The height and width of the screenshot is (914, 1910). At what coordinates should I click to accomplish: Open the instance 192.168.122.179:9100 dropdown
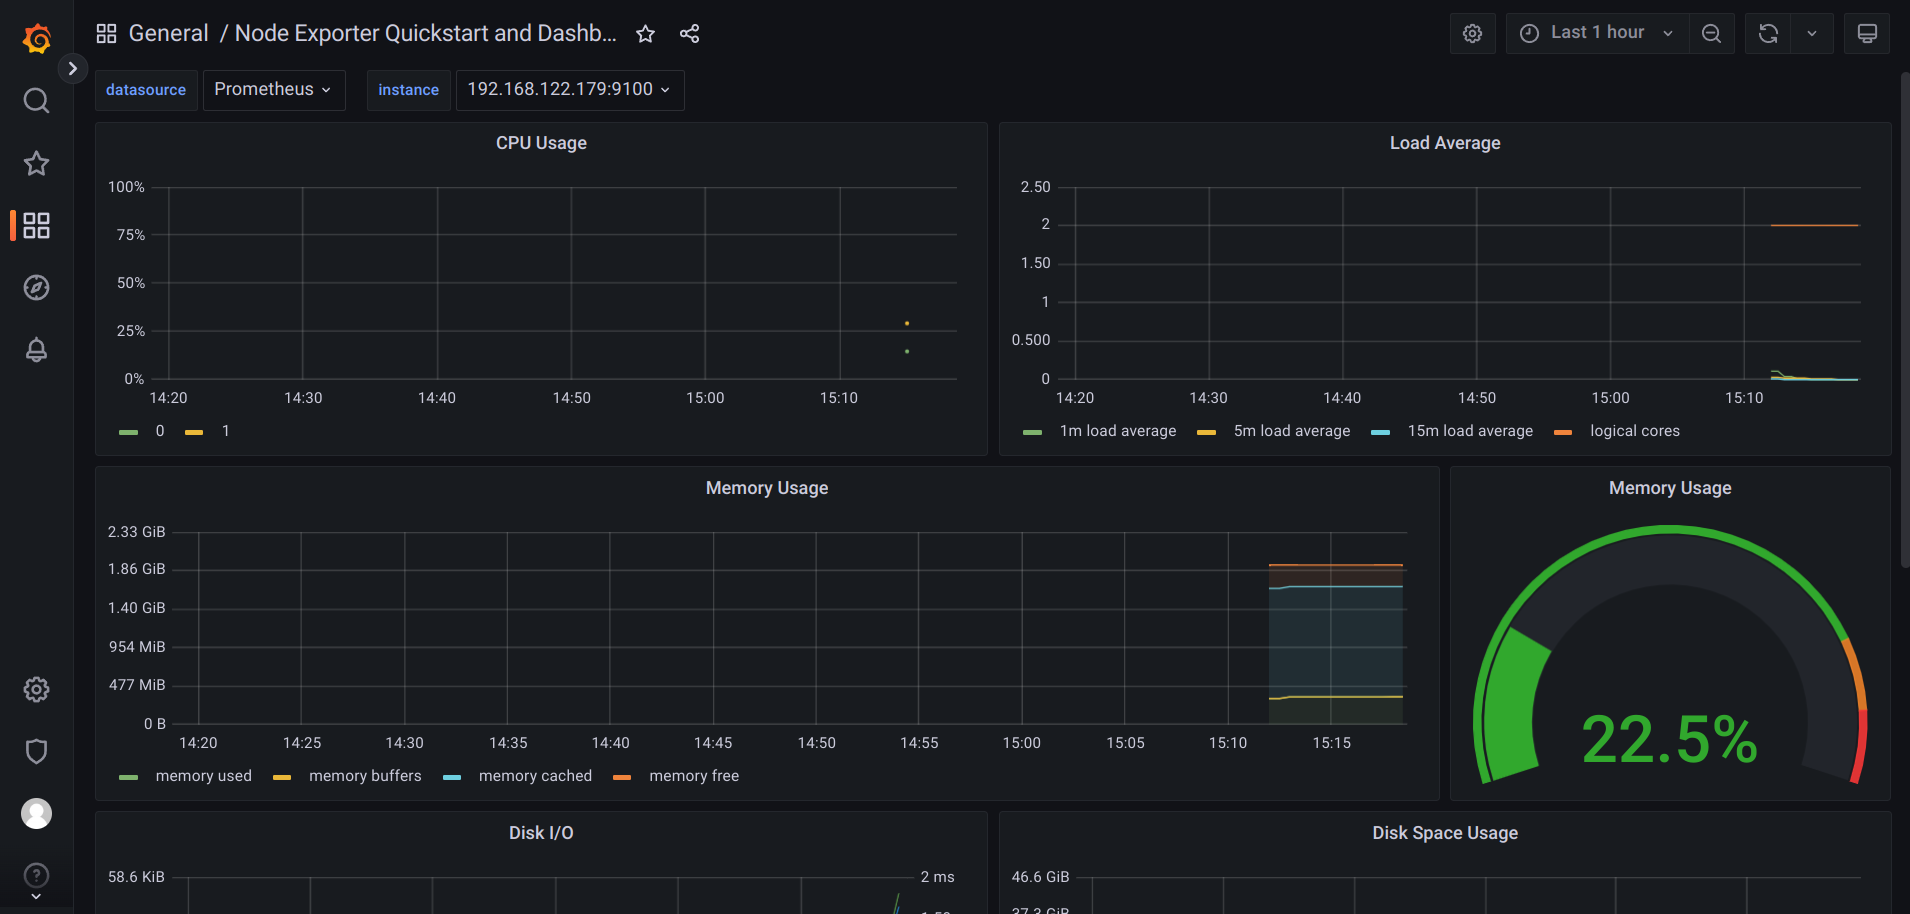pos(570,90)
